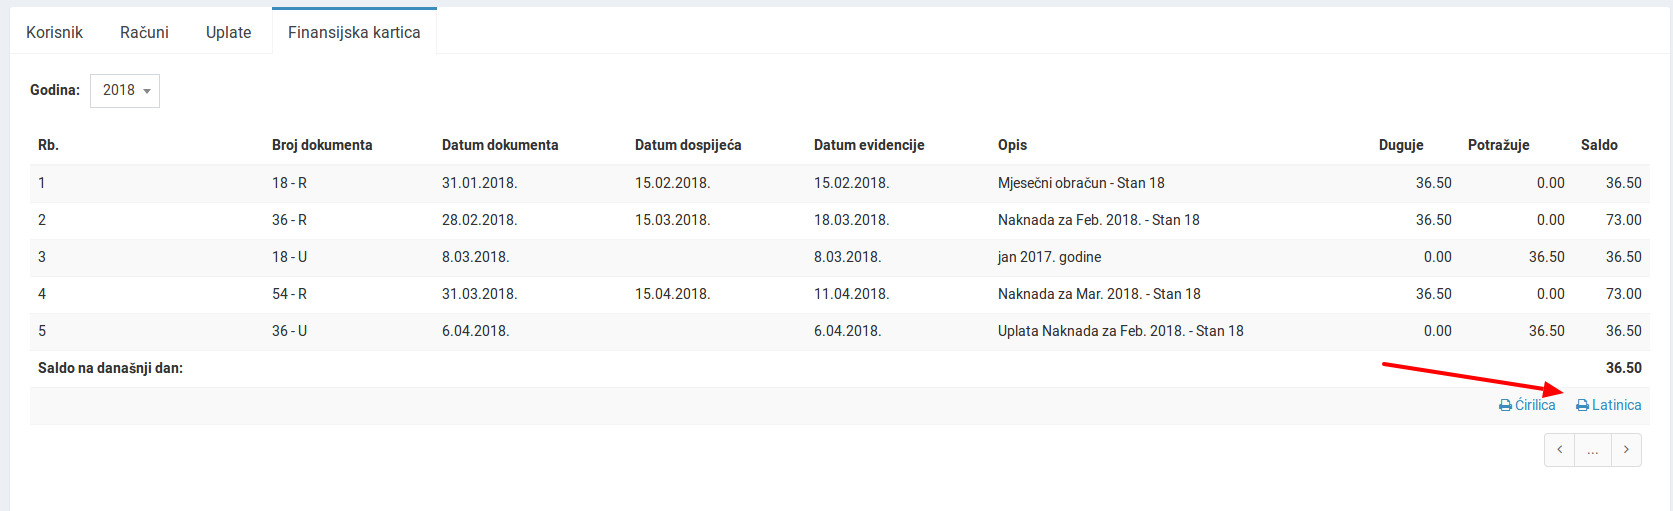Viewport: 1673px width, 511px height.
Task: Click the ellipsis pagination button
Action: pyautogui.click(x=1593, y=450)
